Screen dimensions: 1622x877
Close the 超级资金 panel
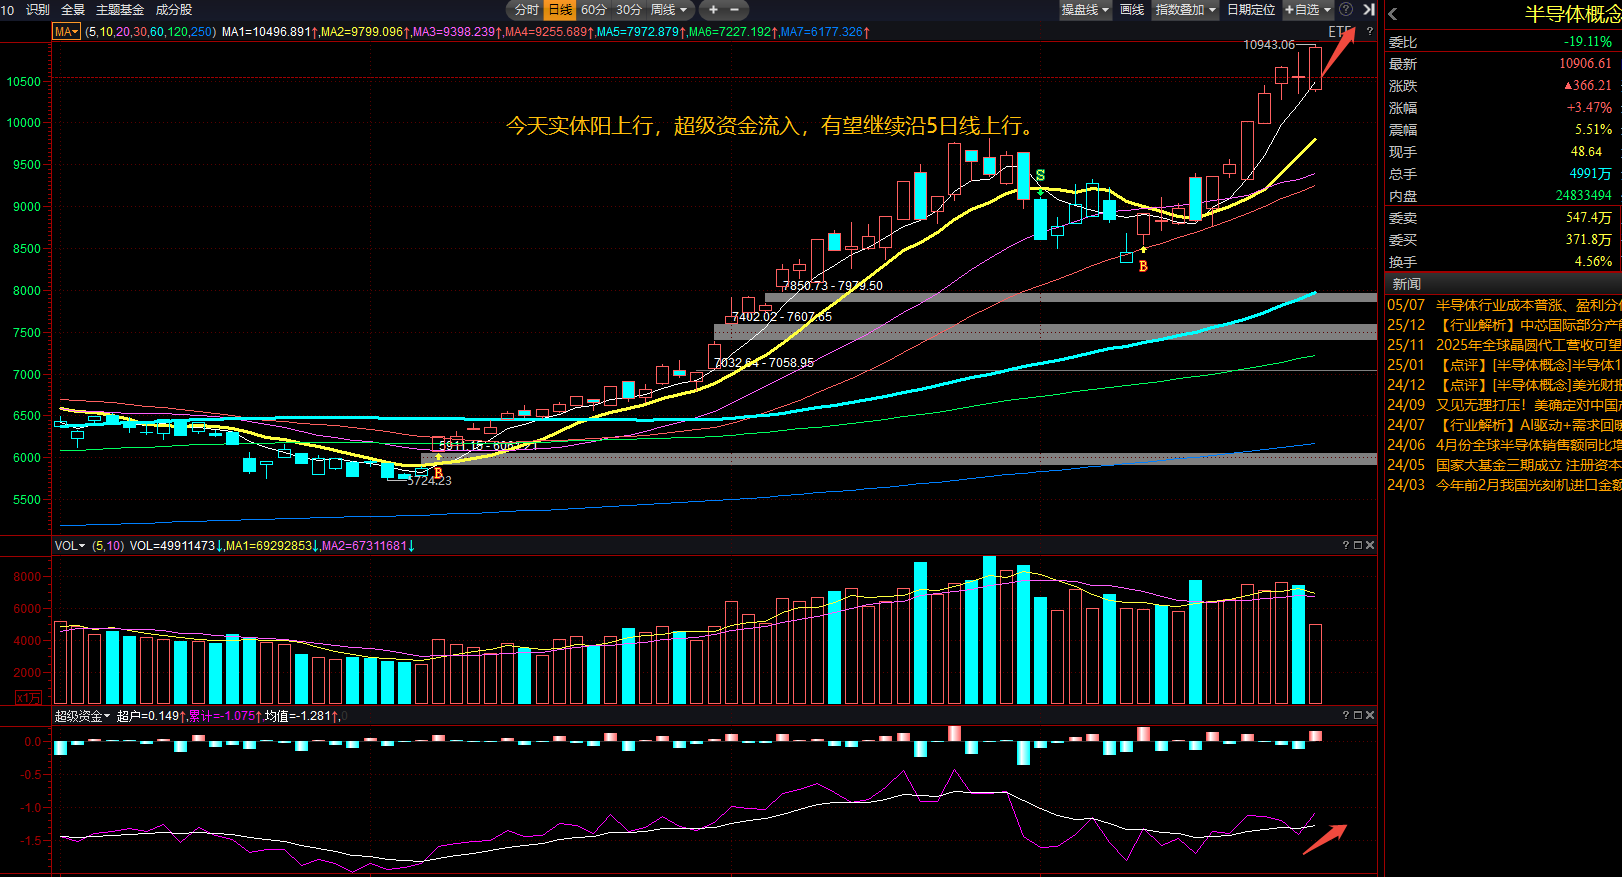tap(1370, 715)
